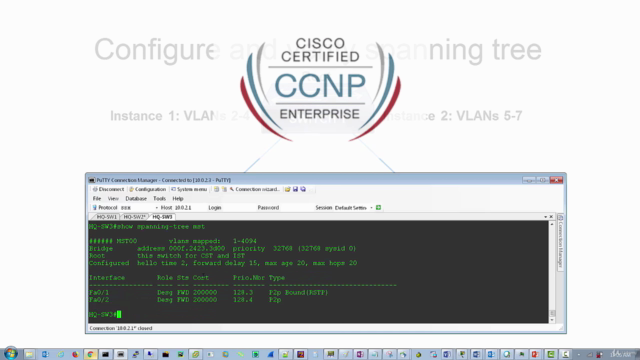Open the Connection Manager side panel
The height and width of the screenshot is (360, 640).
coord(560,242)
